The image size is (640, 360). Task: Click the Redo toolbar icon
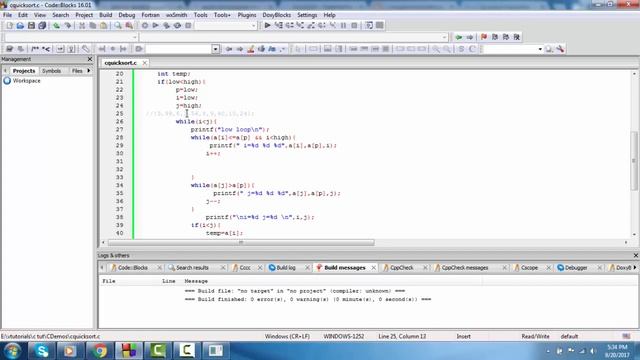(x=67, y=26)
